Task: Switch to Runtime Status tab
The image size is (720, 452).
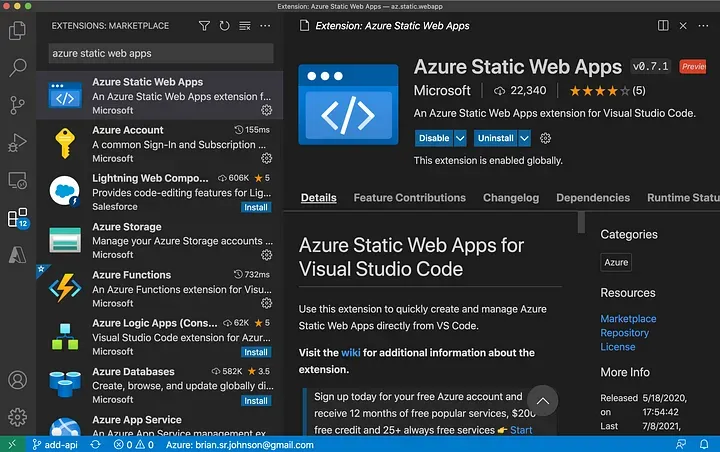Action: [683, 198]
